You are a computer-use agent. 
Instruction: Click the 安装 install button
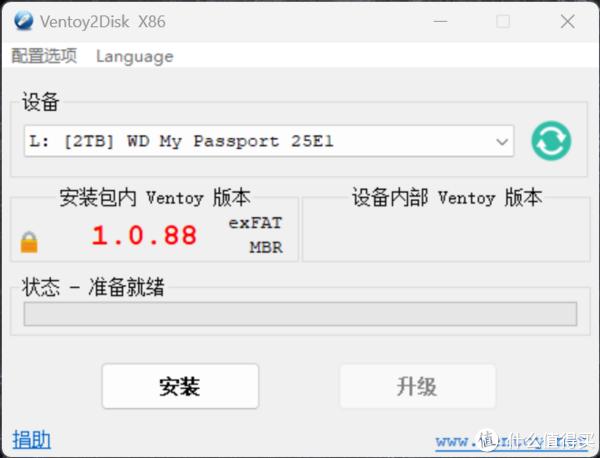(180, 386)
